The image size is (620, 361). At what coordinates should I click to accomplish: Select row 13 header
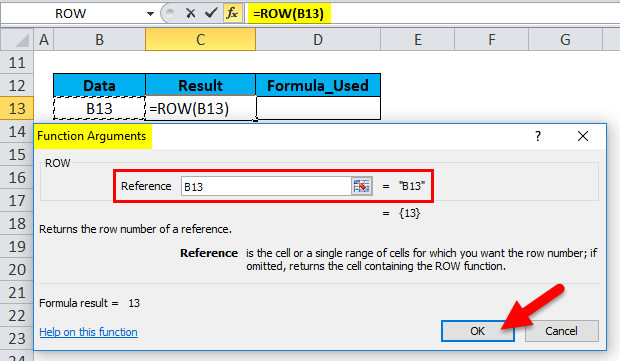tap(17, 108)
